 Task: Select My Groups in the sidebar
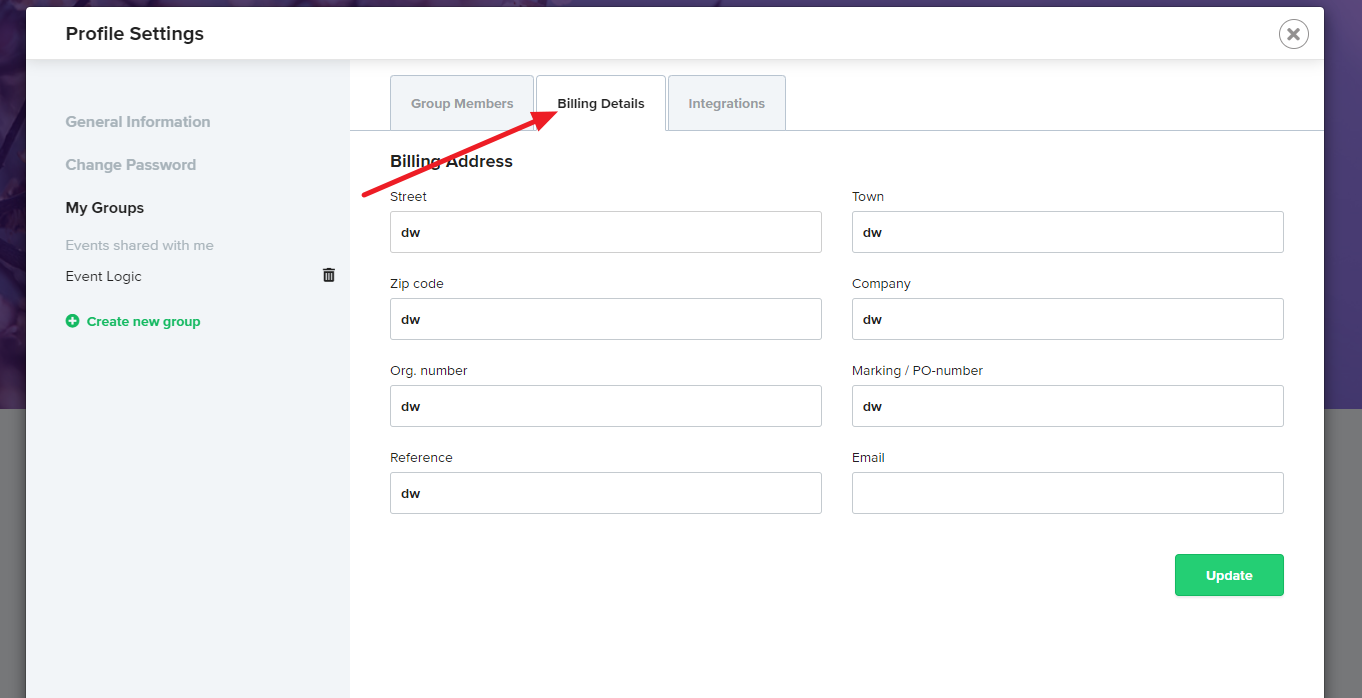click(105, 208)
